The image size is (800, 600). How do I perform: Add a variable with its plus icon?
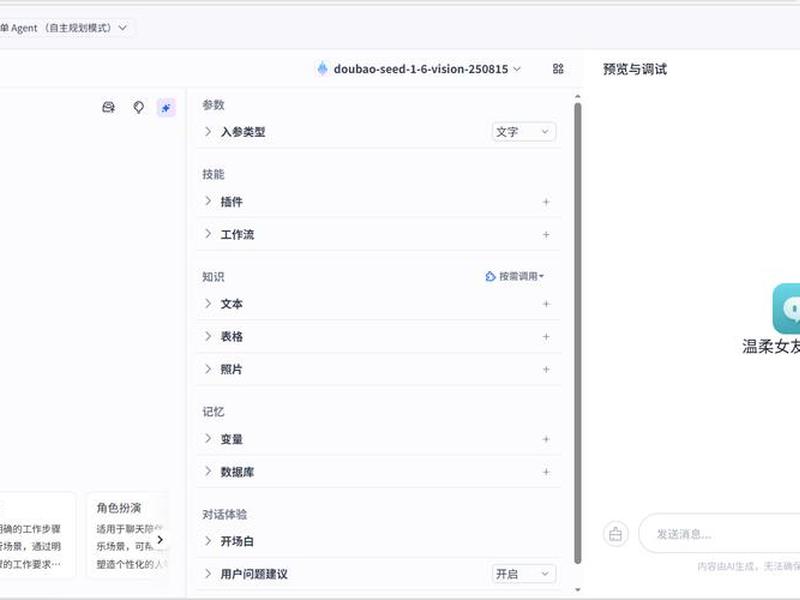[546, 439]
